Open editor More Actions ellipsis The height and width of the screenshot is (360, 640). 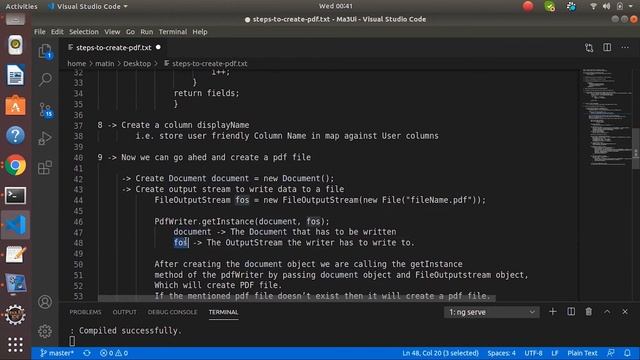(625, 47)
